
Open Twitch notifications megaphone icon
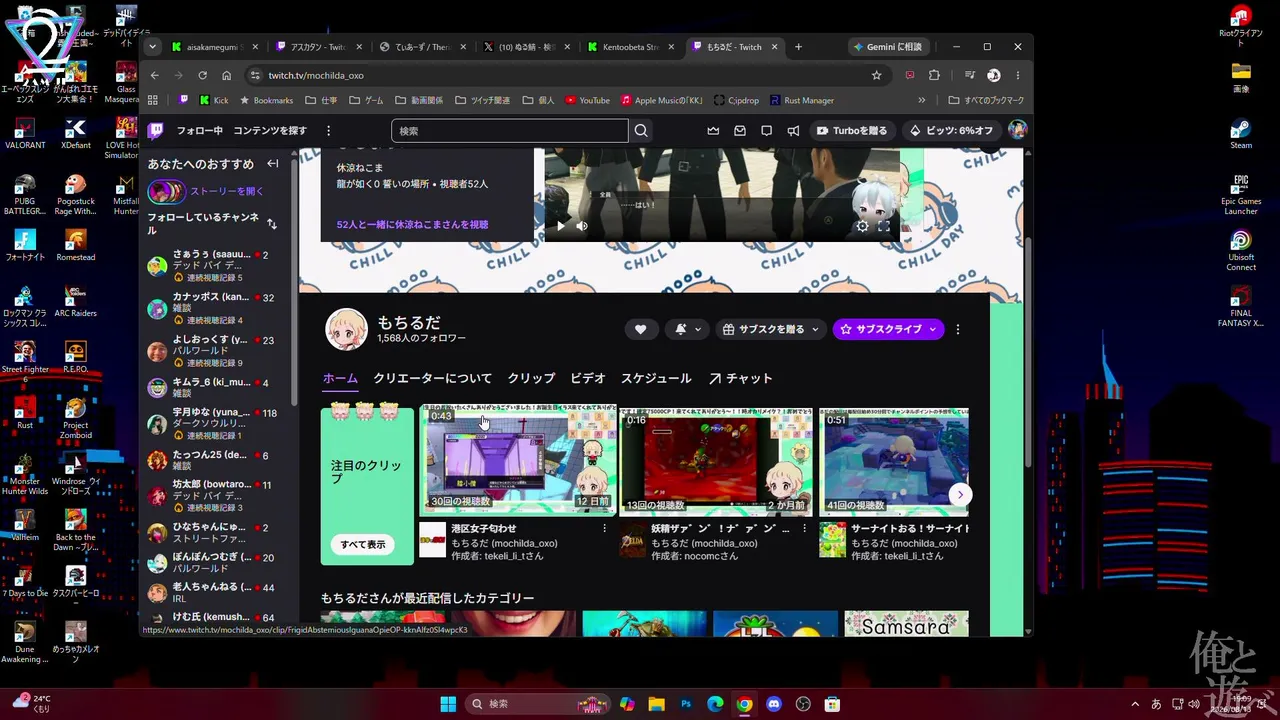(793, 131)
